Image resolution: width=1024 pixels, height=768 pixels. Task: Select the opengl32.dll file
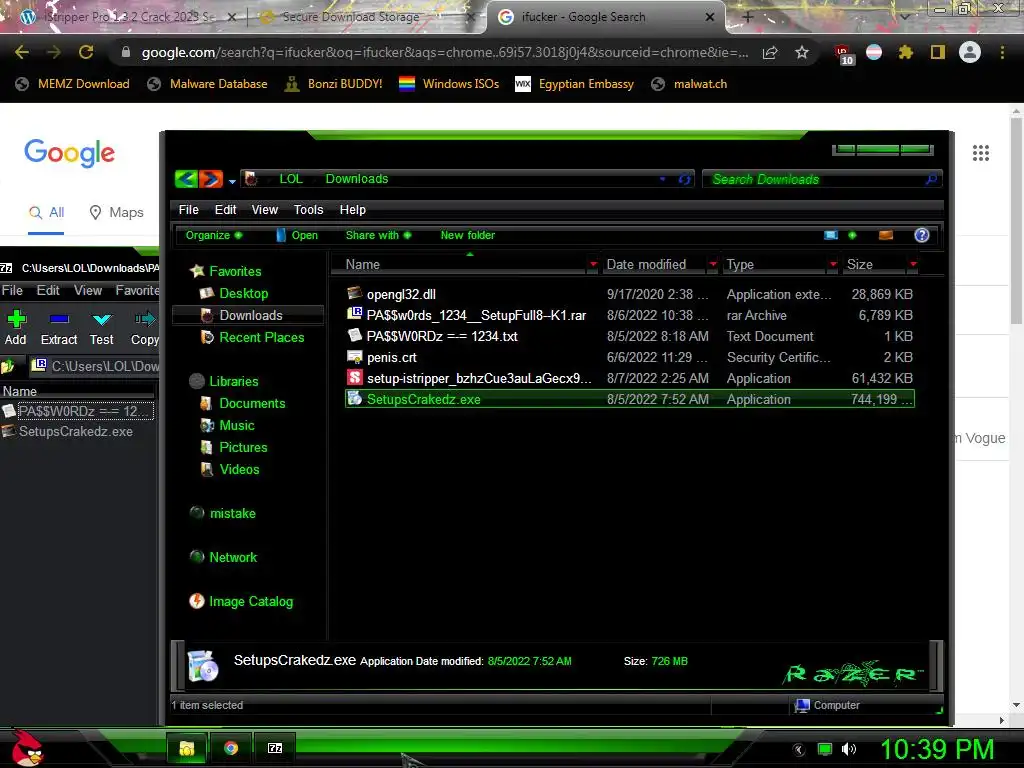[x=401, y=295]
